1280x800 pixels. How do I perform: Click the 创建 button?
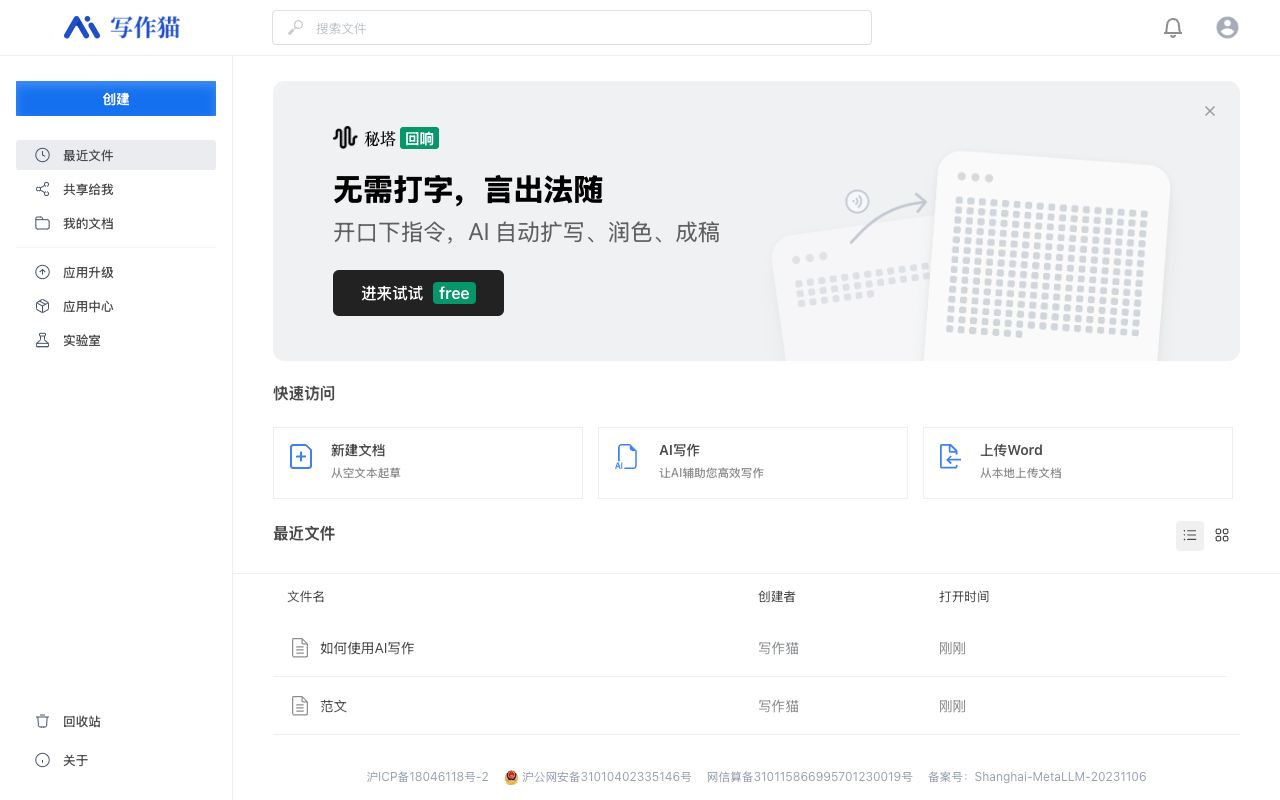coord(116,99)
